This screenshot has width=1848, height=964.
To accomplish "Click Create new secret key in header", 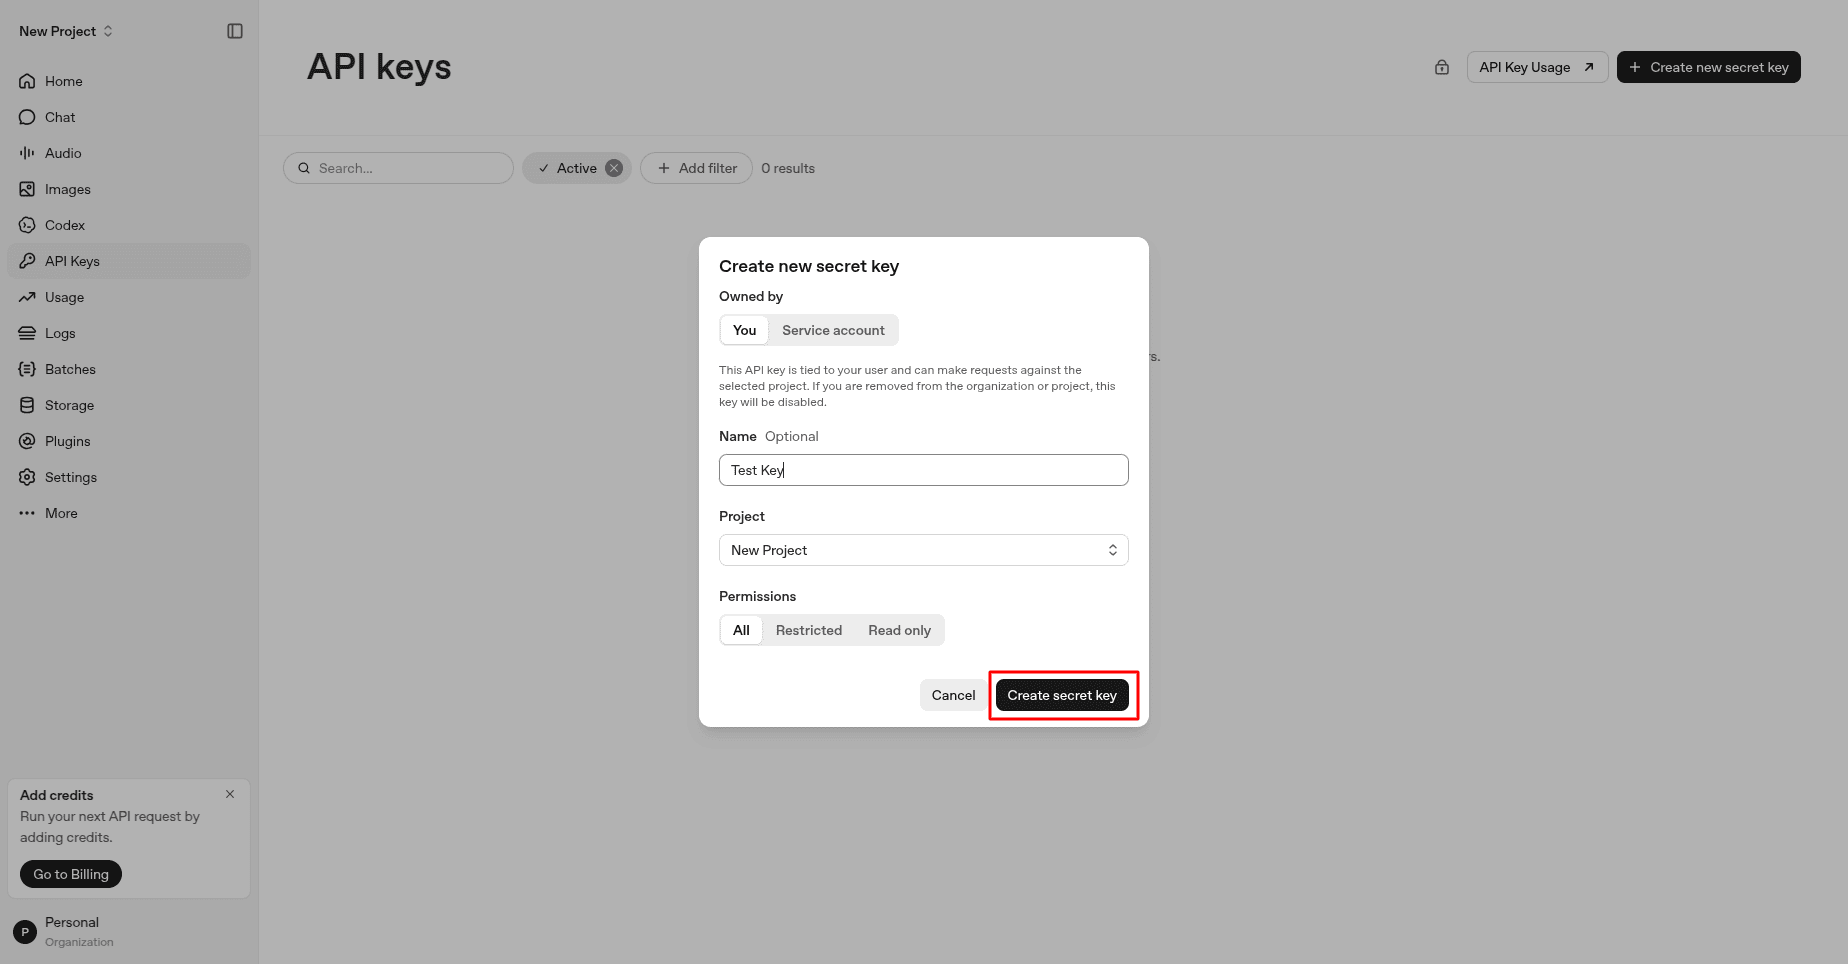I will [x=1708, y=67].
